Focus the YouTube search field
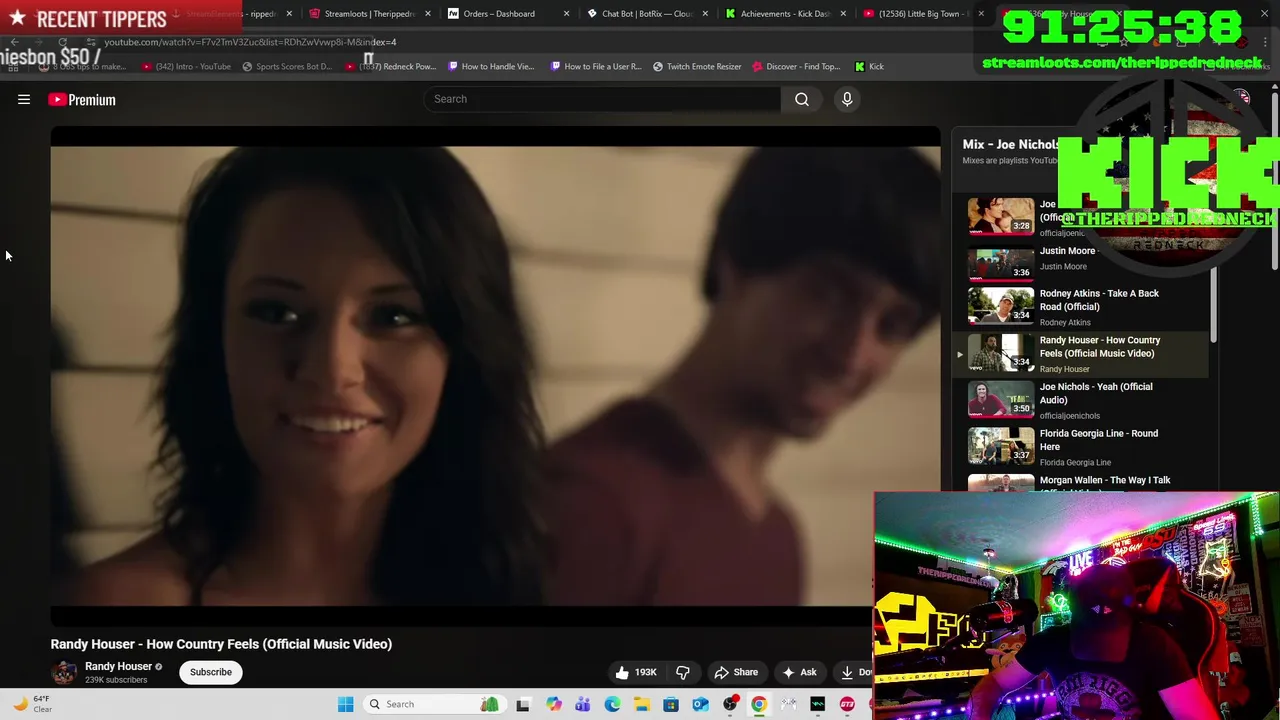1280x720 pixels. click(603, 99)
